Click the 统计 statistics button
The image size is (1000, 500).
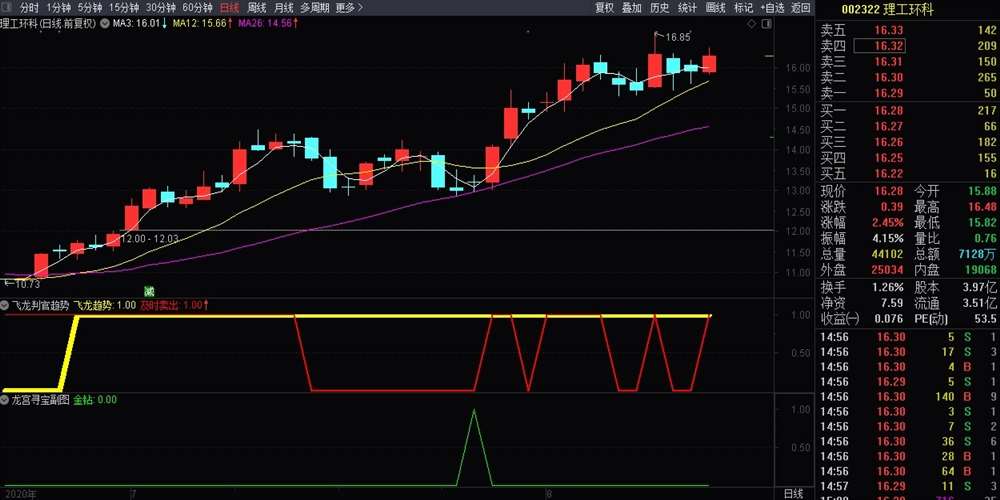click(x=687, y=7)
